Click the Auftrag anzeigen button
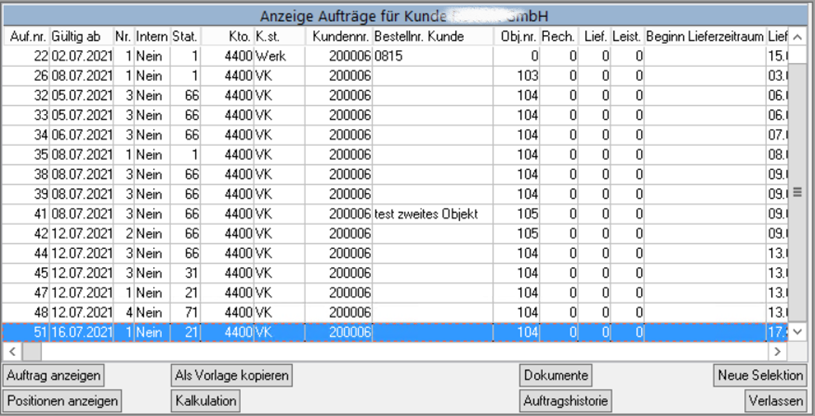This screenshot has height=416, width=815. pos(54,376)
